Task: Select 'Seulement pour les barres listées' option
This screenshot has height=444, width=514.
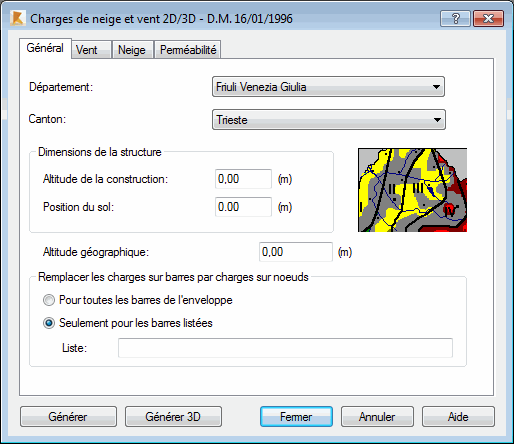Action: [x=49, y=323]
